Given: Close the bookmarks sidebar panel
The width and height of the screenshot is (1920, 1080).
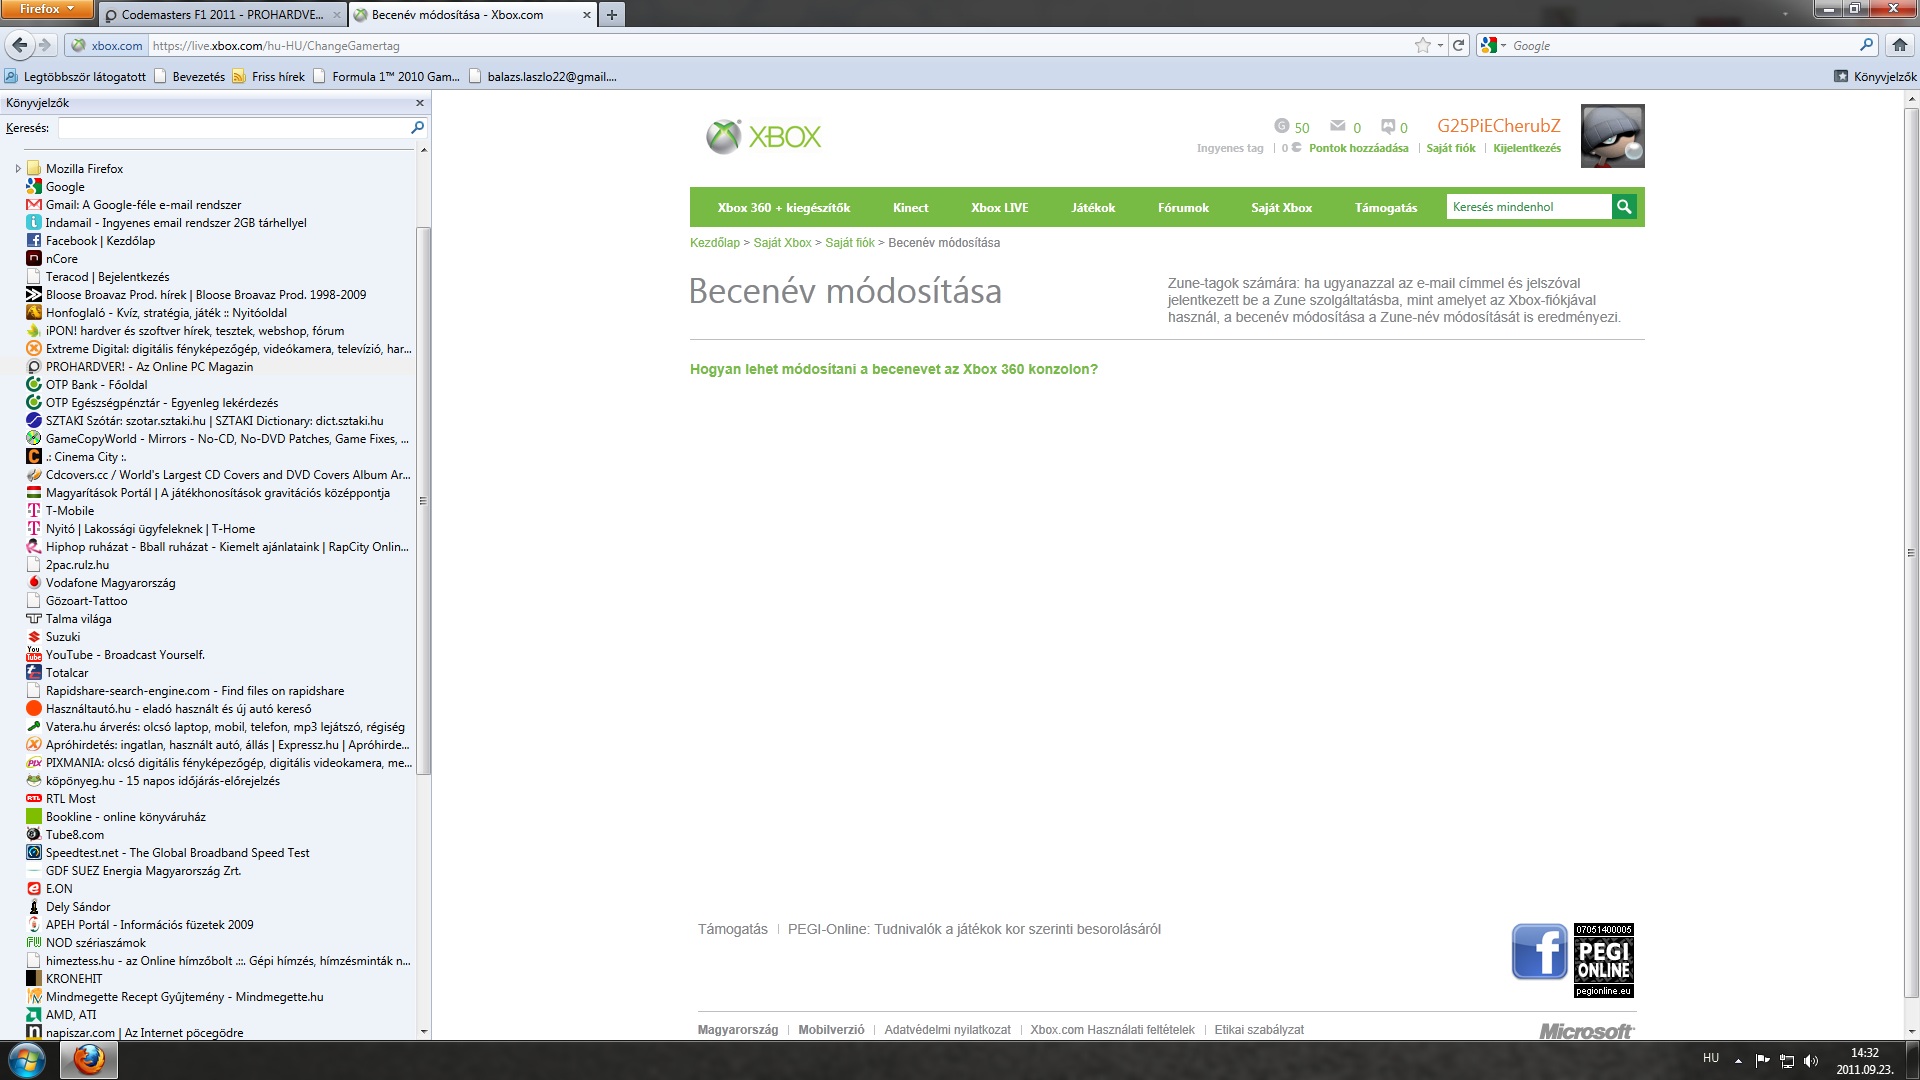Looking at the screenshot, I should [x=420, y=103].
